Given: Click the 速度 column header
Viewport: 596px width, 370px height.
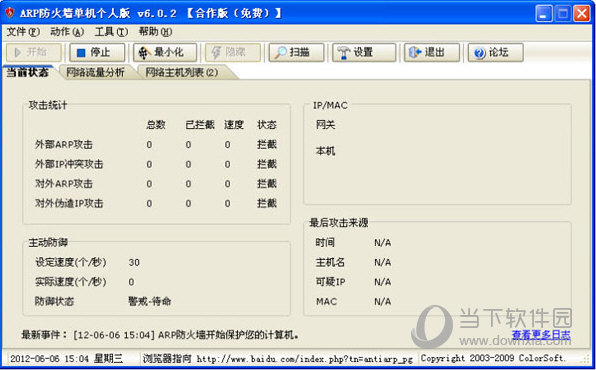Looking at the screenshot, I should pyautogui.click(x=234, y=125).
